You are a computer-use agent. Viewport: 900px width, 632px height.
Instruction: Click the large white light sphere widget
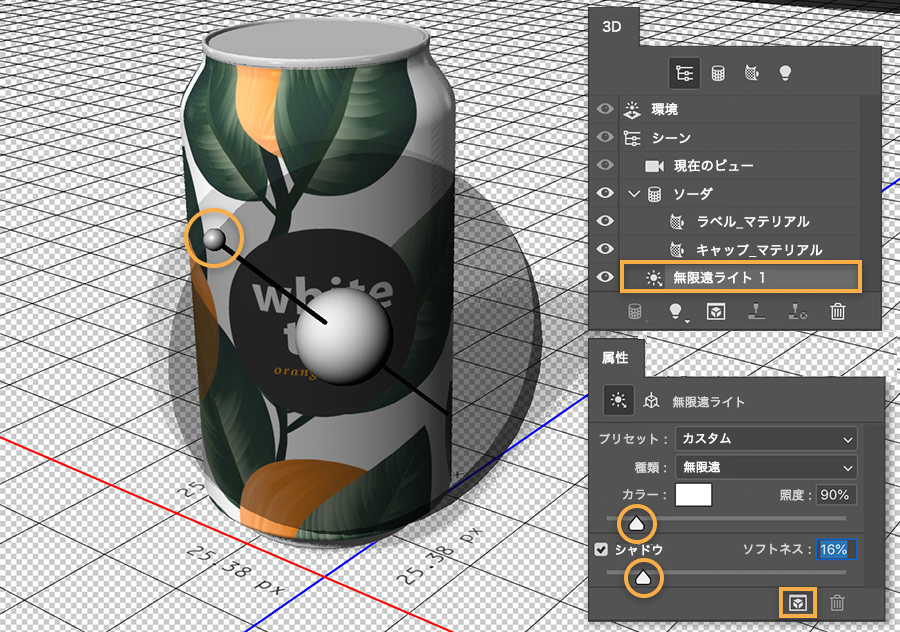point(343,336)
